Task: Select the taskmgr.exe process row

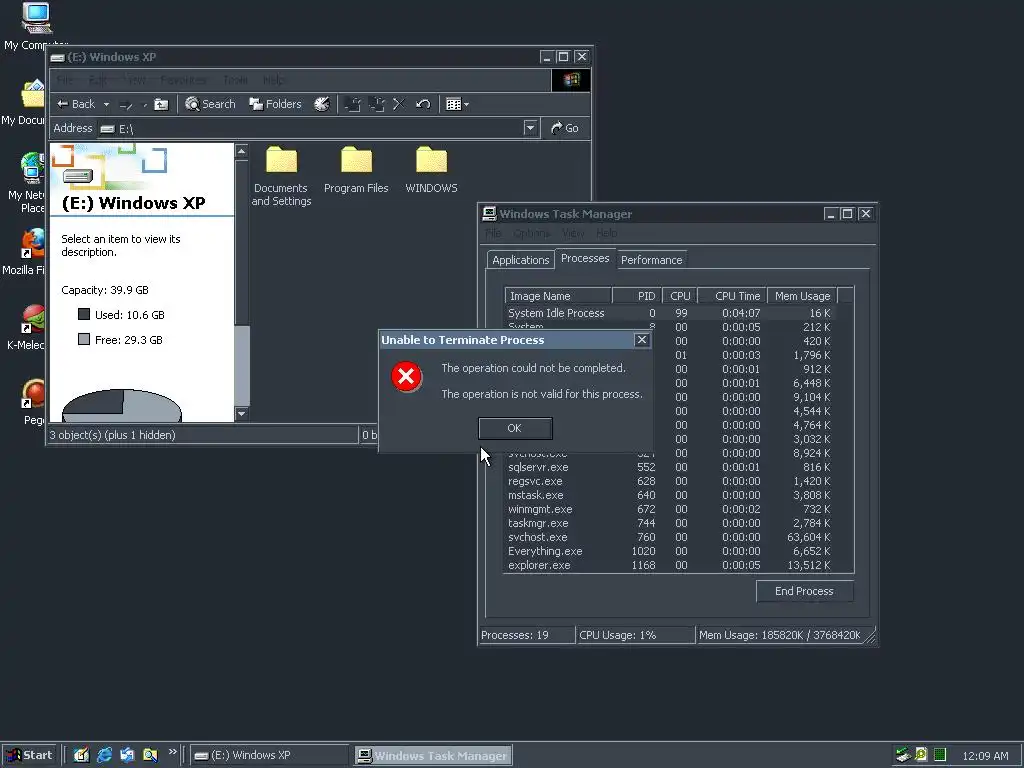Action: point(671,523)
